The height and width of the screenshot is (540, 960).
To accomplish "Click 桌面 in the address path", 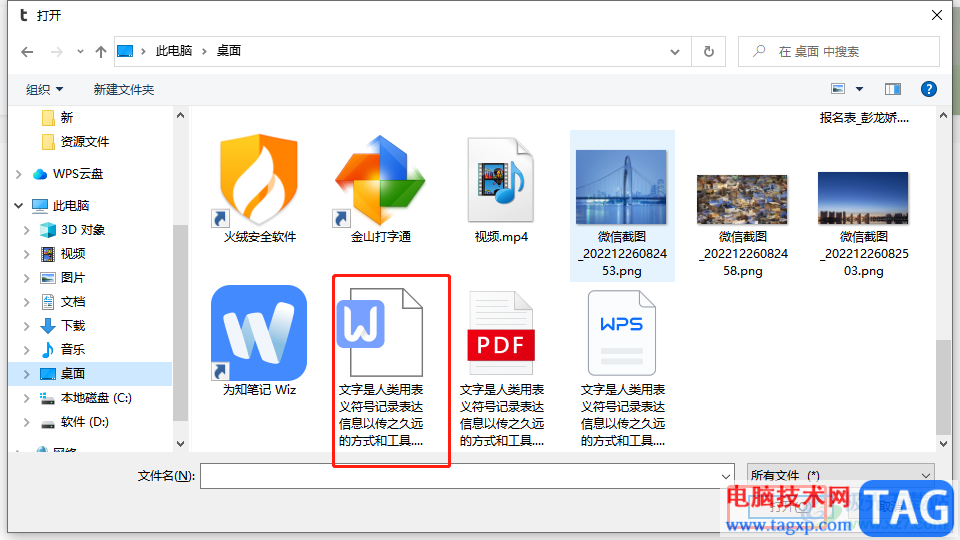I will pos(228,51).
